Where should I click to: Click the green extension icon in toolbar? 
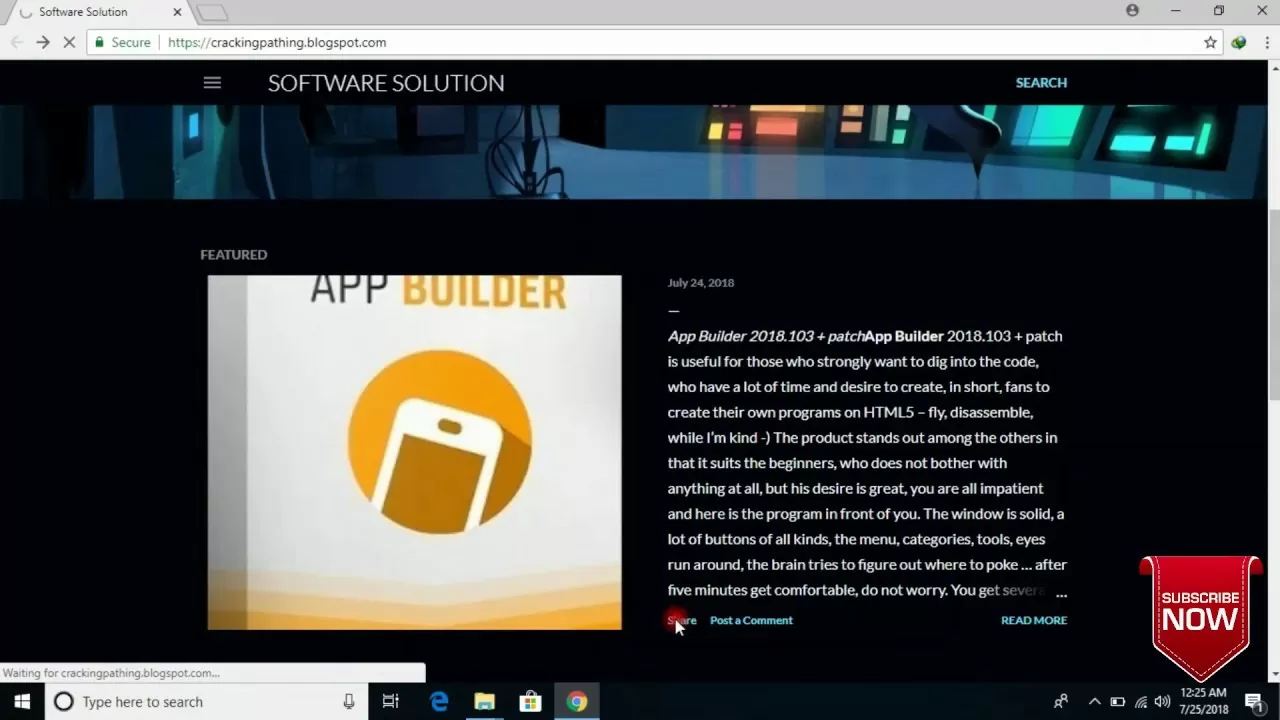pos(1239,42)
